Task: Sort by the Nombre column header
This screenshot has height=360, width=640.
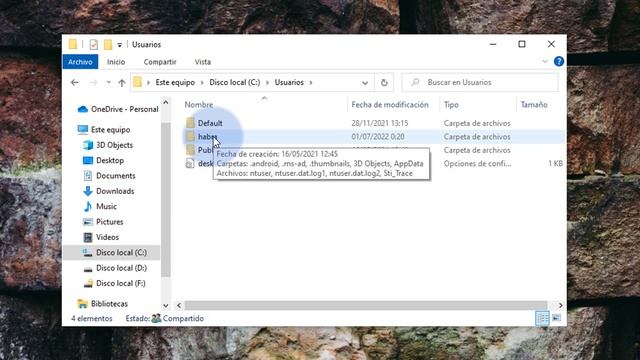Action: coord(199,105)
